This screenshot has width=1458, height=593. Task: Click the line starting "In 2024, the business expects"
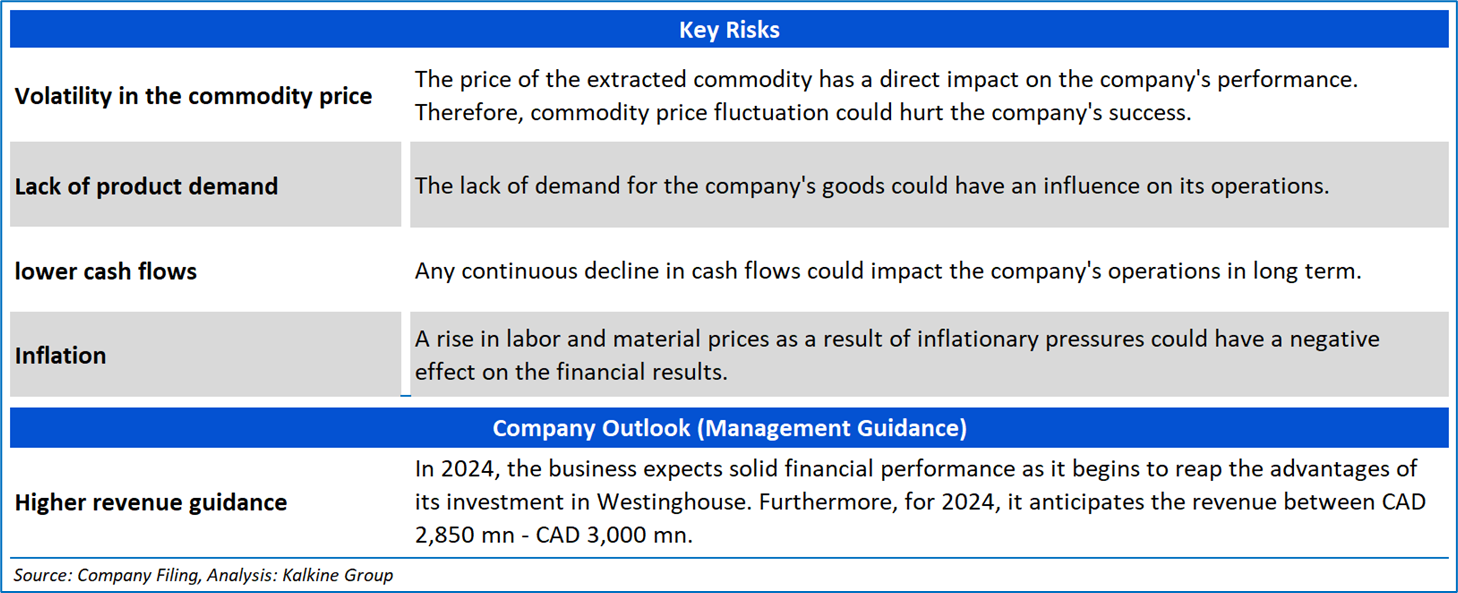[916, 469]
